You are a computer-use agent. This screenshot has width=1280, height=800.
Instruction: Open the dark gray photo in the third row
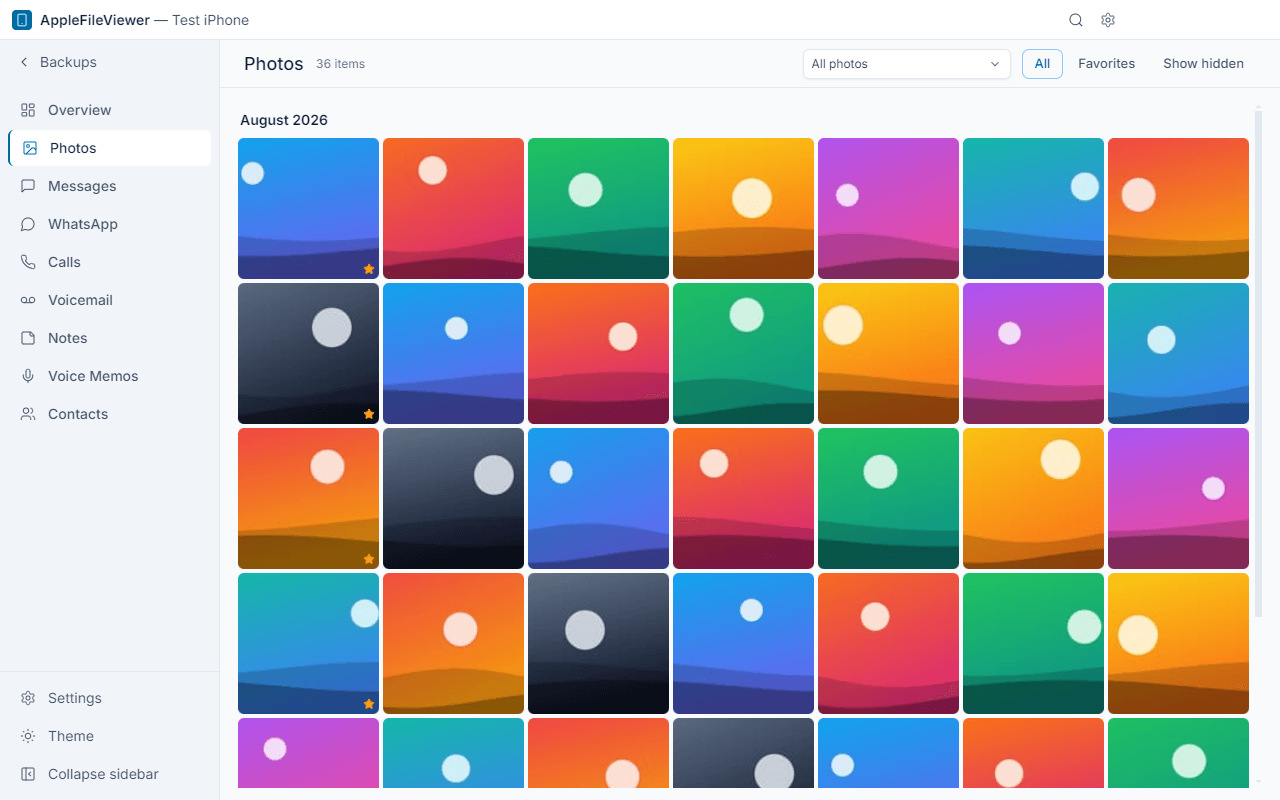pyautogui.click(x=453, y=498)
